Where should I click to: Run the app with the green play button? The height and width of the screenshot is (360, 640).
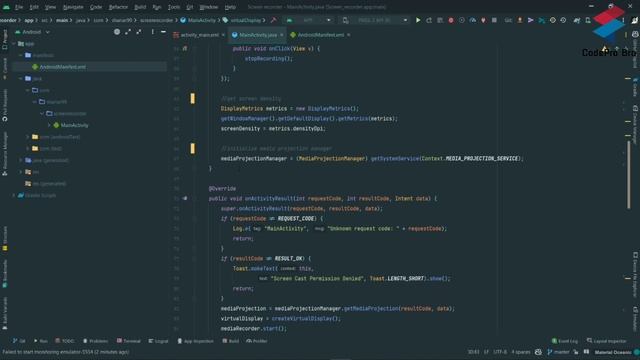tap(418, 20)
